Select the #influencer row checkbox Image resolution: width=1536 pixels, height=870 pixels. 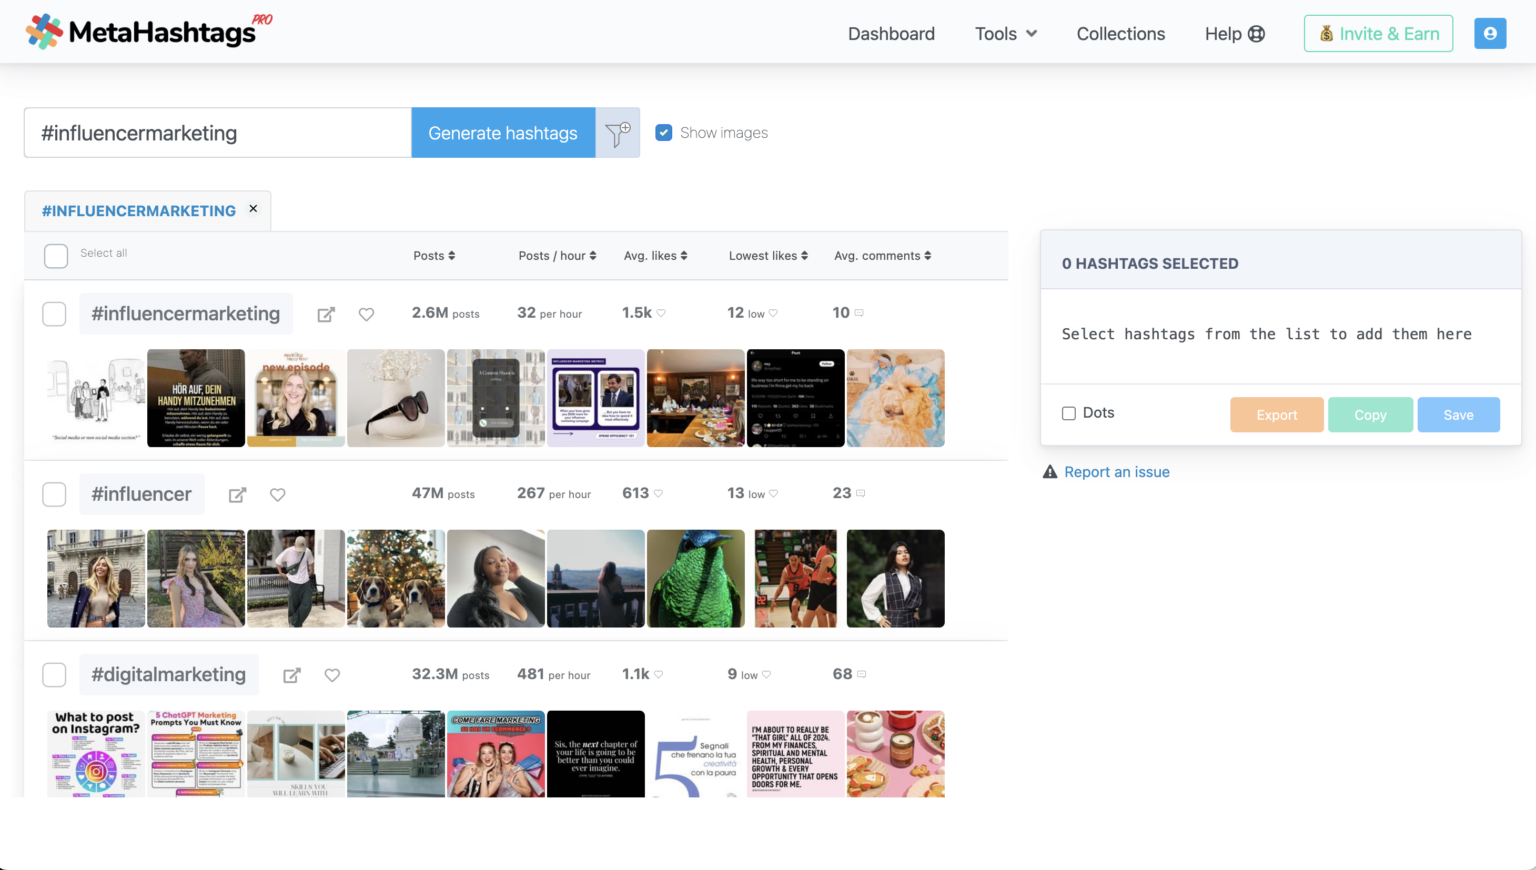tap(54, 494)
